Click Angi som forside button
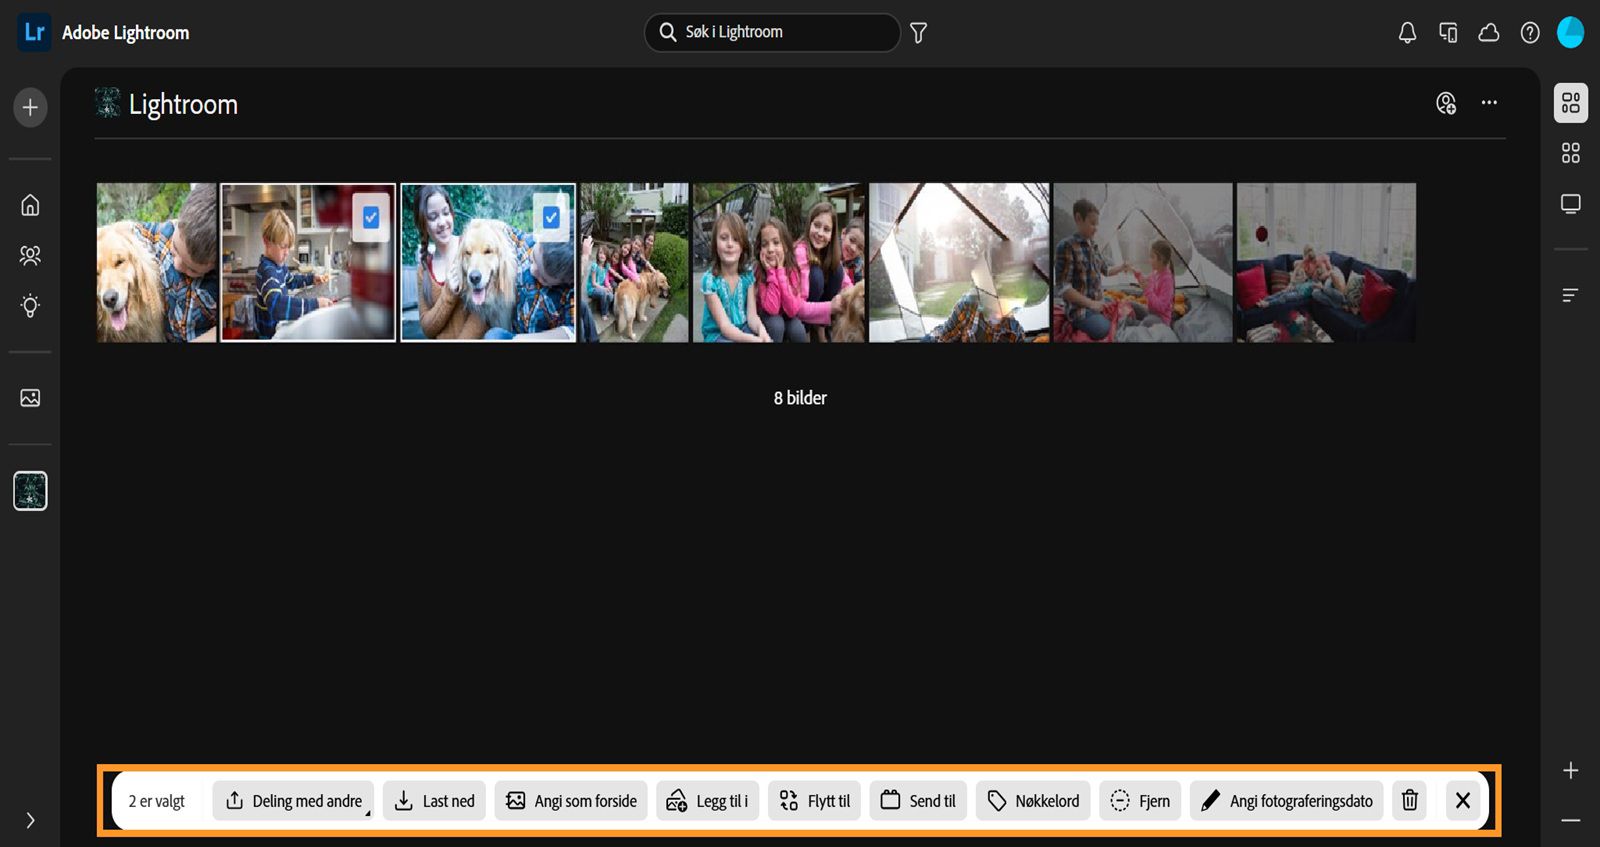 click(571, 801)
